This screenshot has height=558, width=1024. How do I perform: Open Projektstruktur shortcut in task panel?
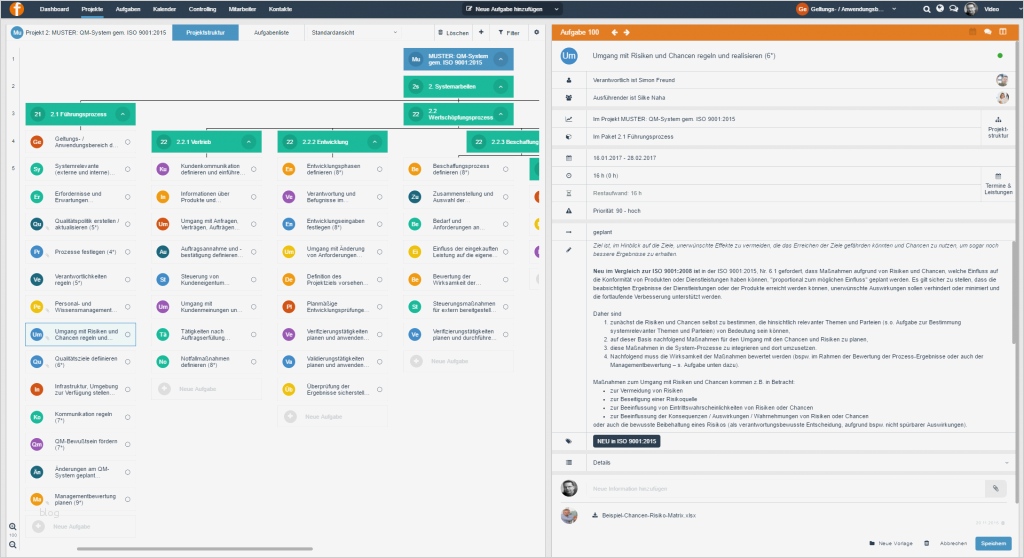point(998,127)
